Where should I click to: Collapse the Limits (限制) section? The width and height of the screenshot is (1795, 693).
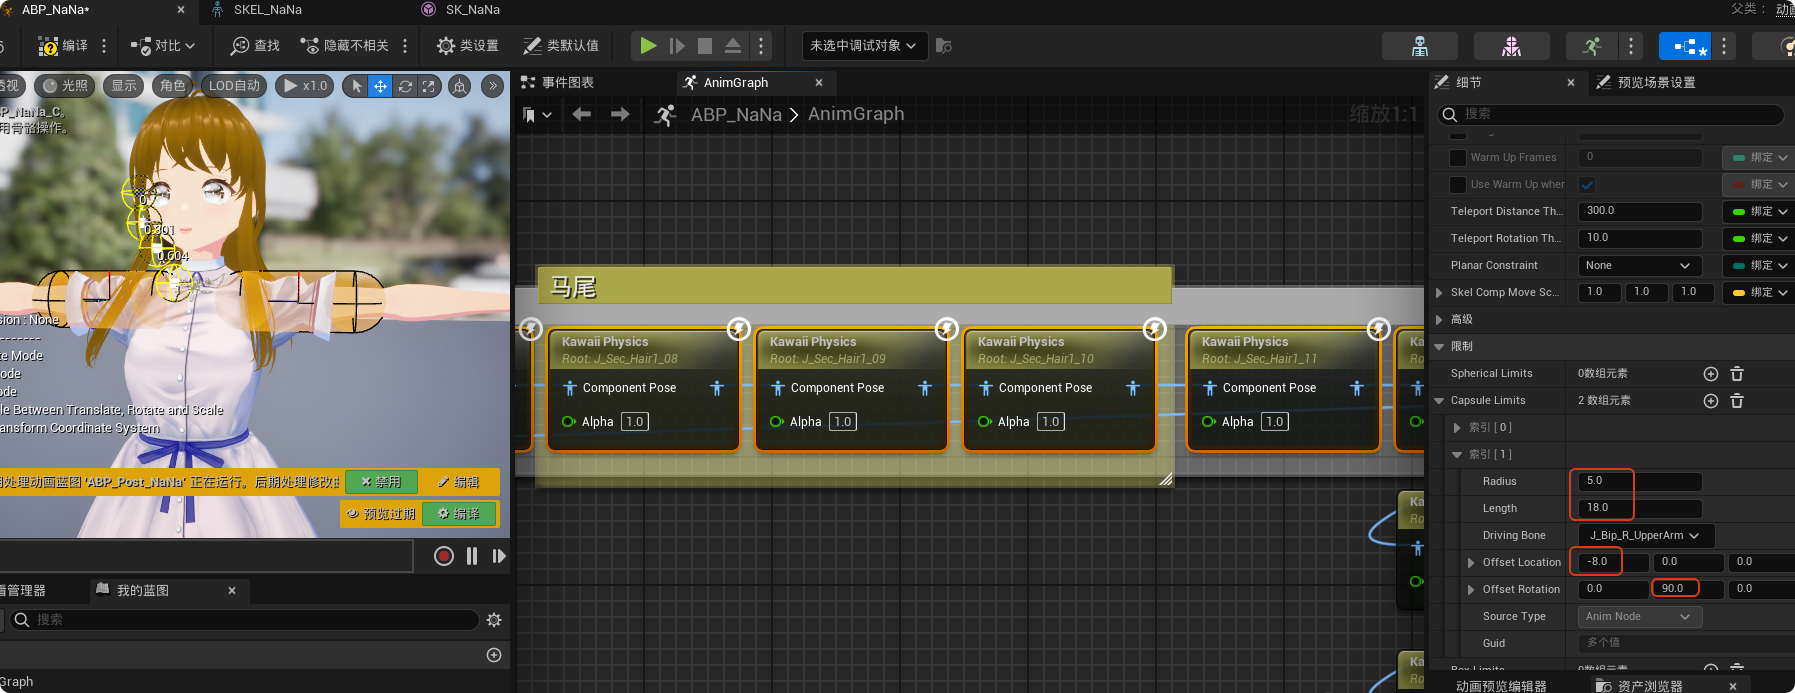(x=1439, y=346)
